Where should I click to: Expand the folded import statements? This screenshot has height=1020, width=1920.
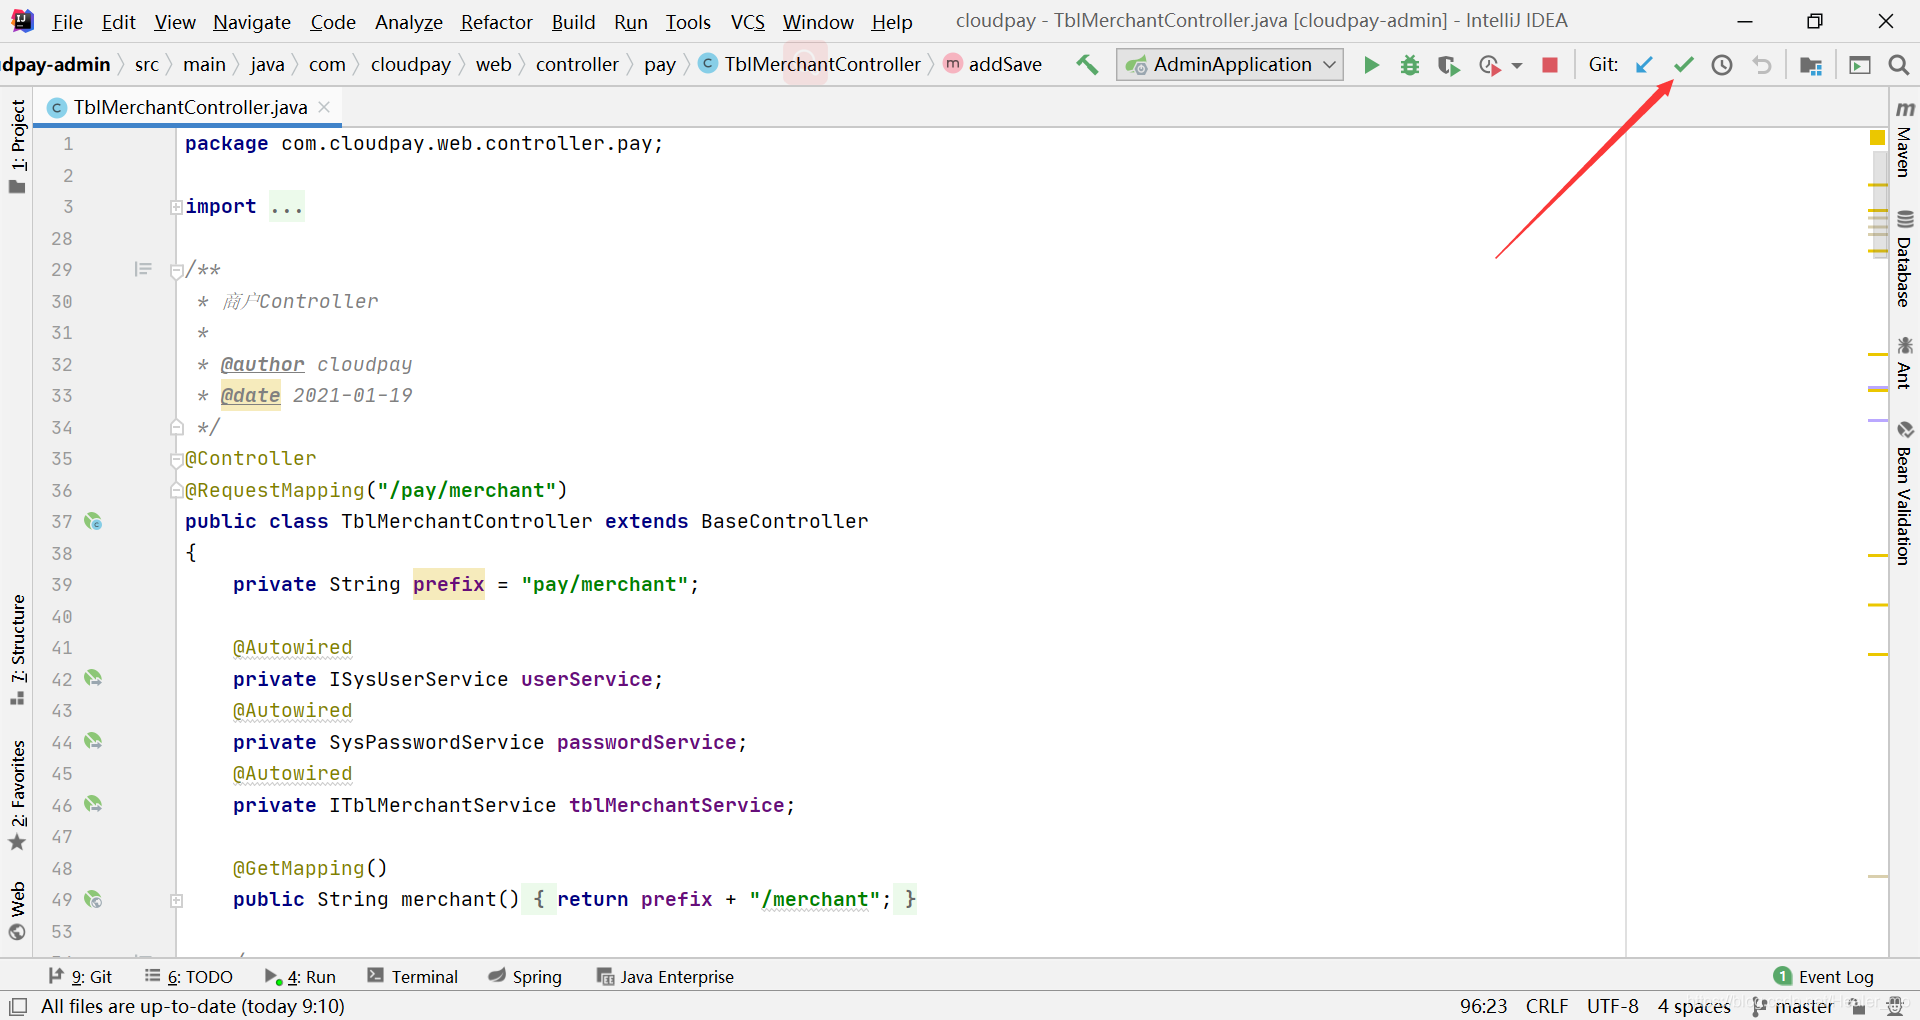pyautogui.click(x=176, y=207)
